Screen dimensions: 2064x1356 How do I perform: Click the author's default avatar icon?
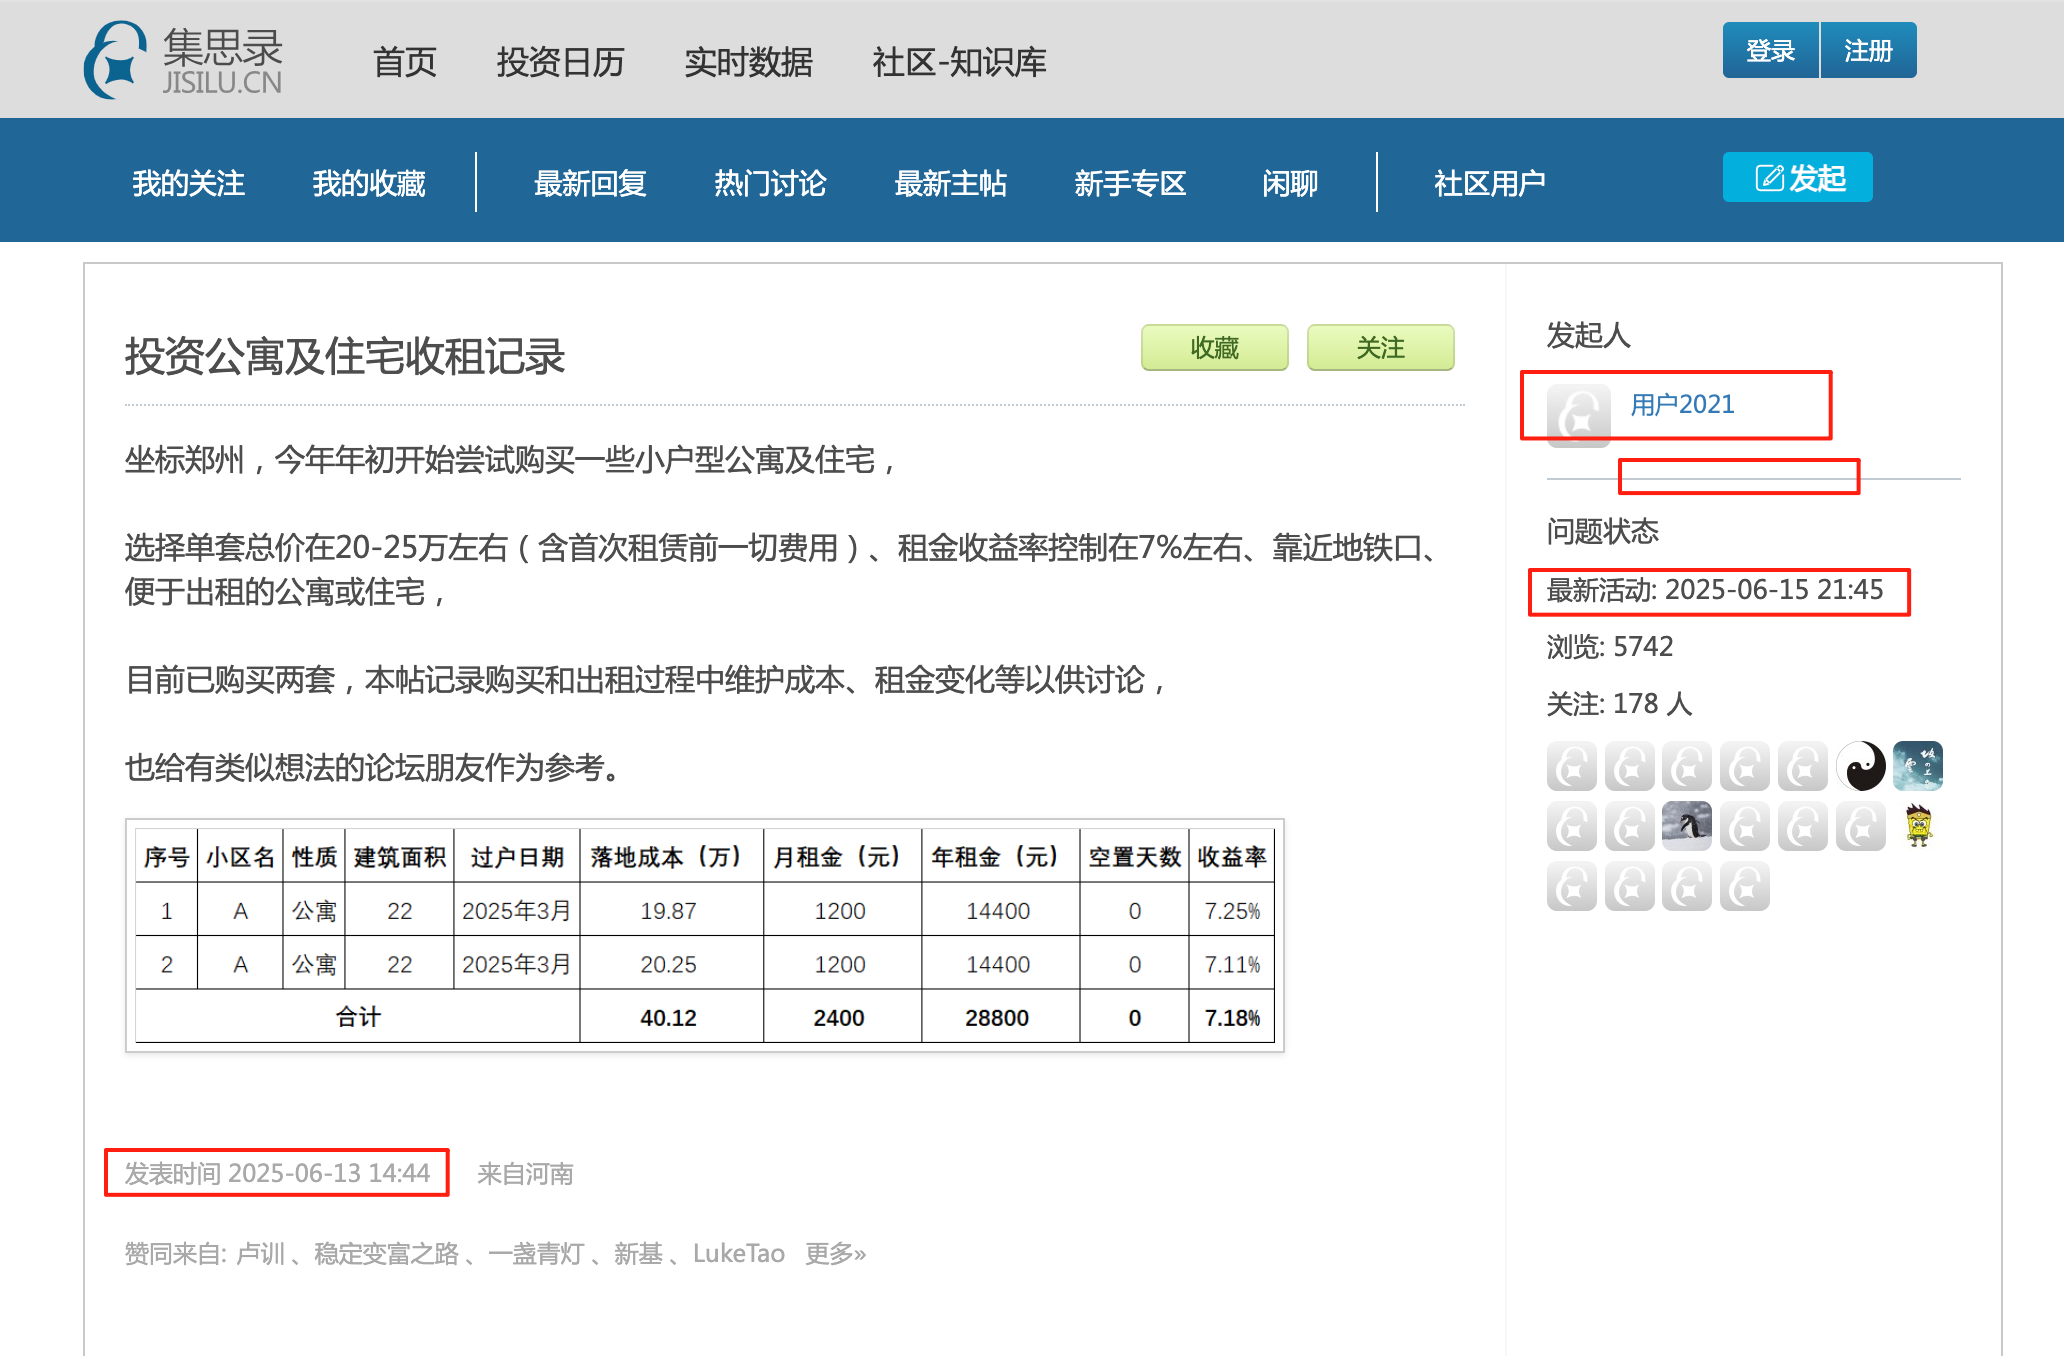(1578, 414)
